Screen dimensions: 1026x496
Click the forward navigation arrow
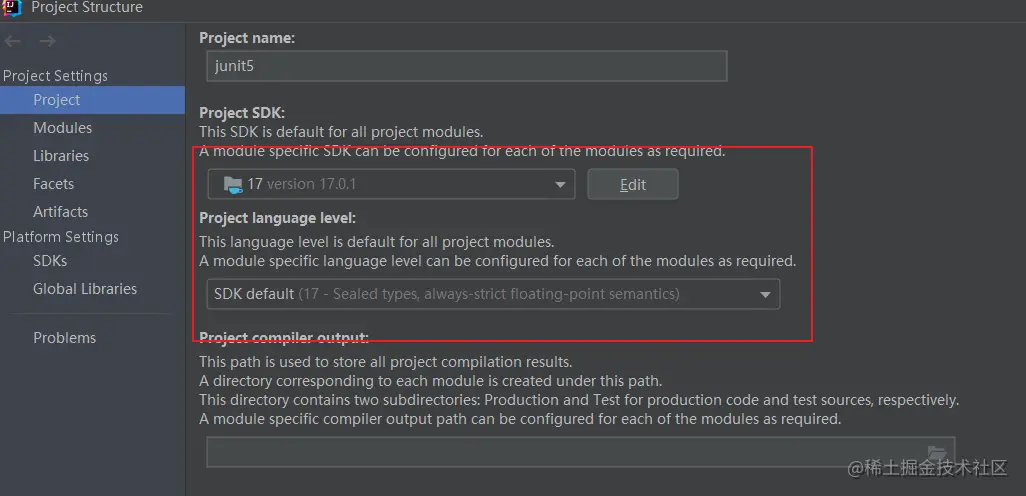pyautogui.click(x=47, y=42)
